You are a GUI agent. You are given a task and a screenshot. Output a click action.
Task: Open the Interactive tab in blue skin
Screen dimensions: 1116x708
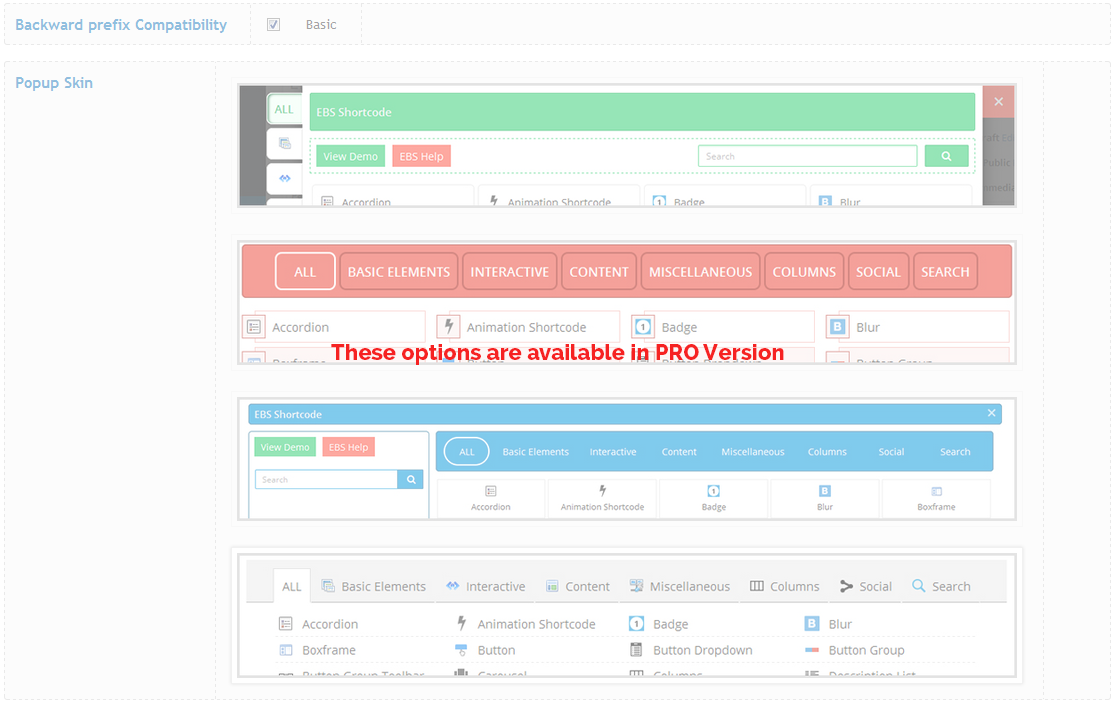pos(613,452)
